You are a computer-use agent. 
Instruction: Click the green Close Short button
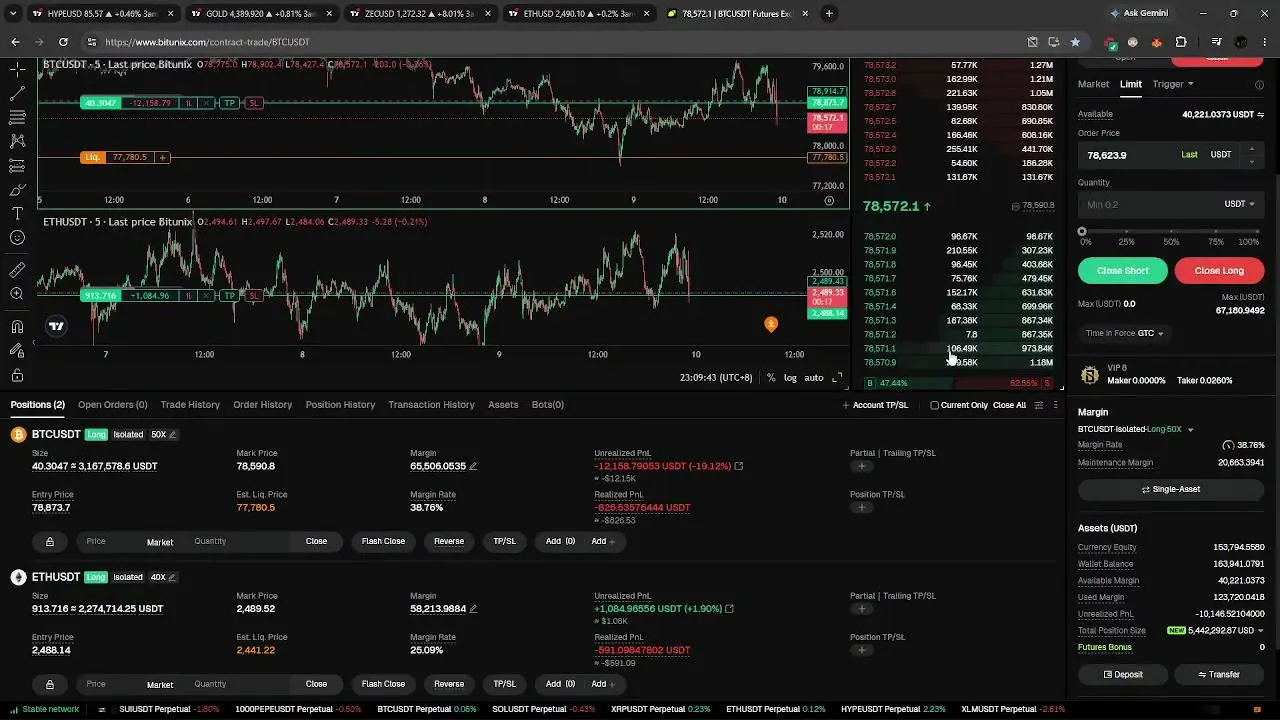1122,270
